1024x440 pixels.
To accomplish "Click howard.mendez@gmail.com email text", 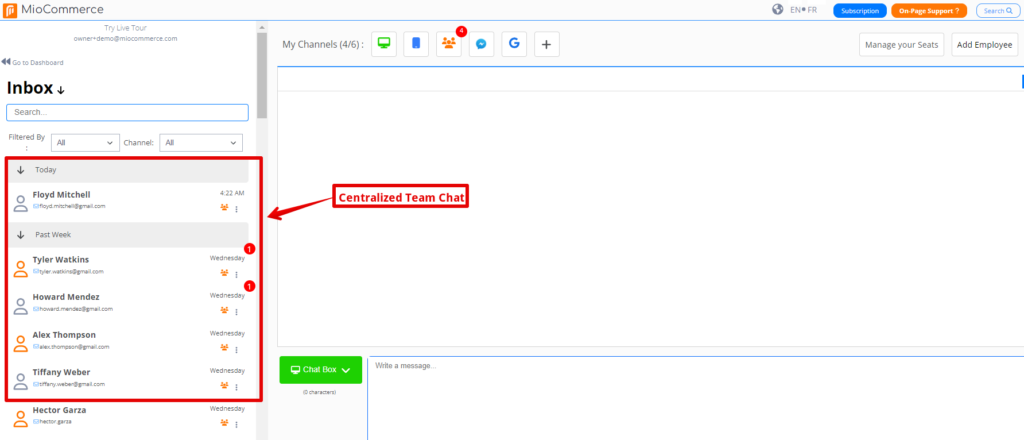I will 76,309.
